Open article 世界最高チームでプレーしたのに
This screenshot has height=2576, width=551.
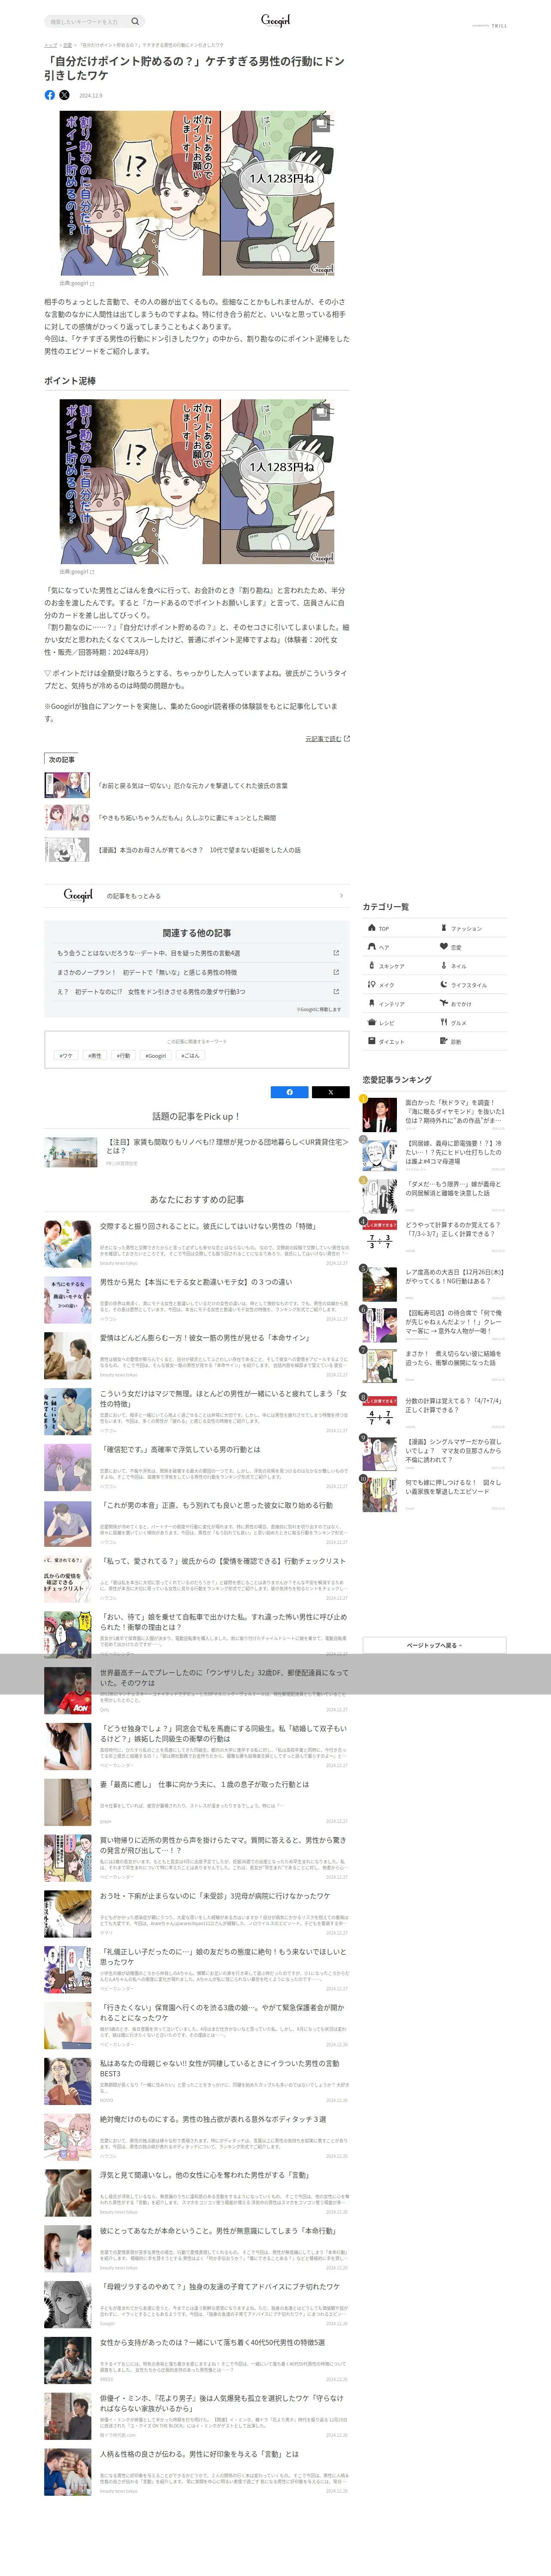pos(197,1690)
